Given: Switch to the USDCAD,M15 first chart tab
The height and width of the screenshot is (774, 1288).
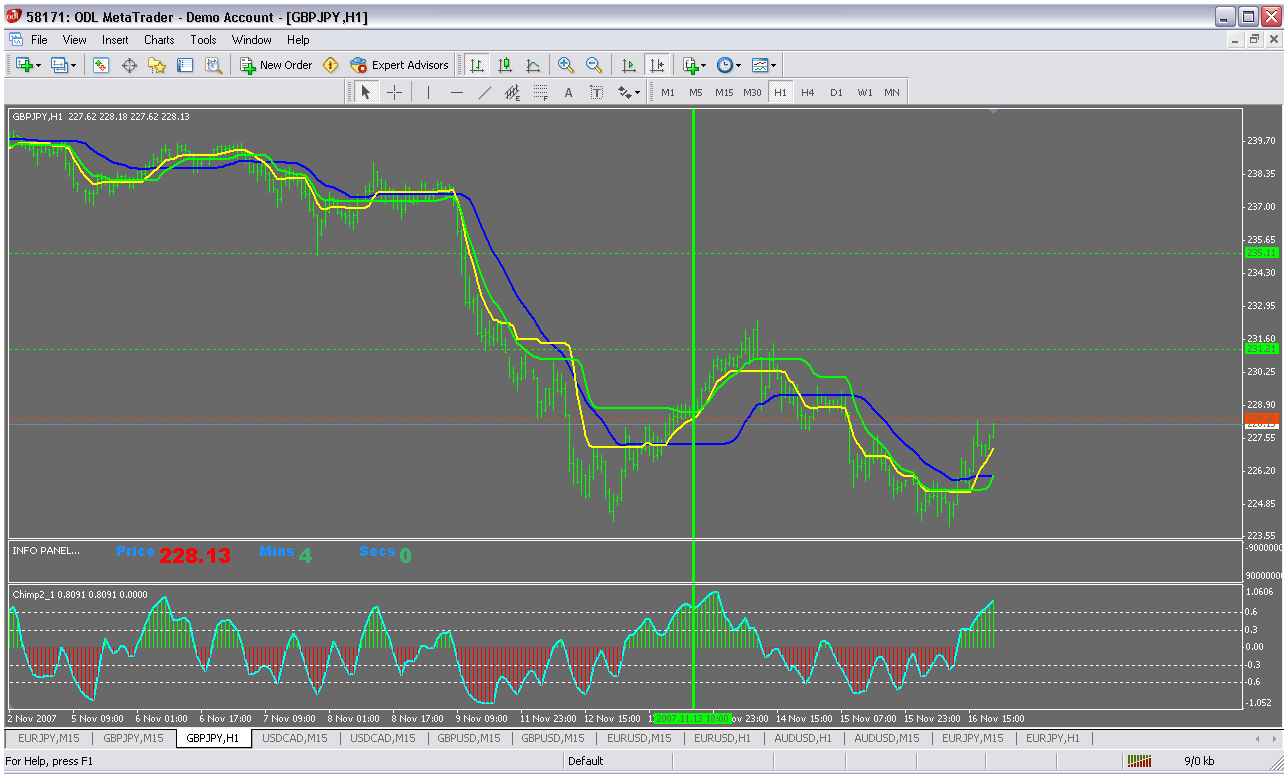Looking at the screenshot, I should [295, 738].
